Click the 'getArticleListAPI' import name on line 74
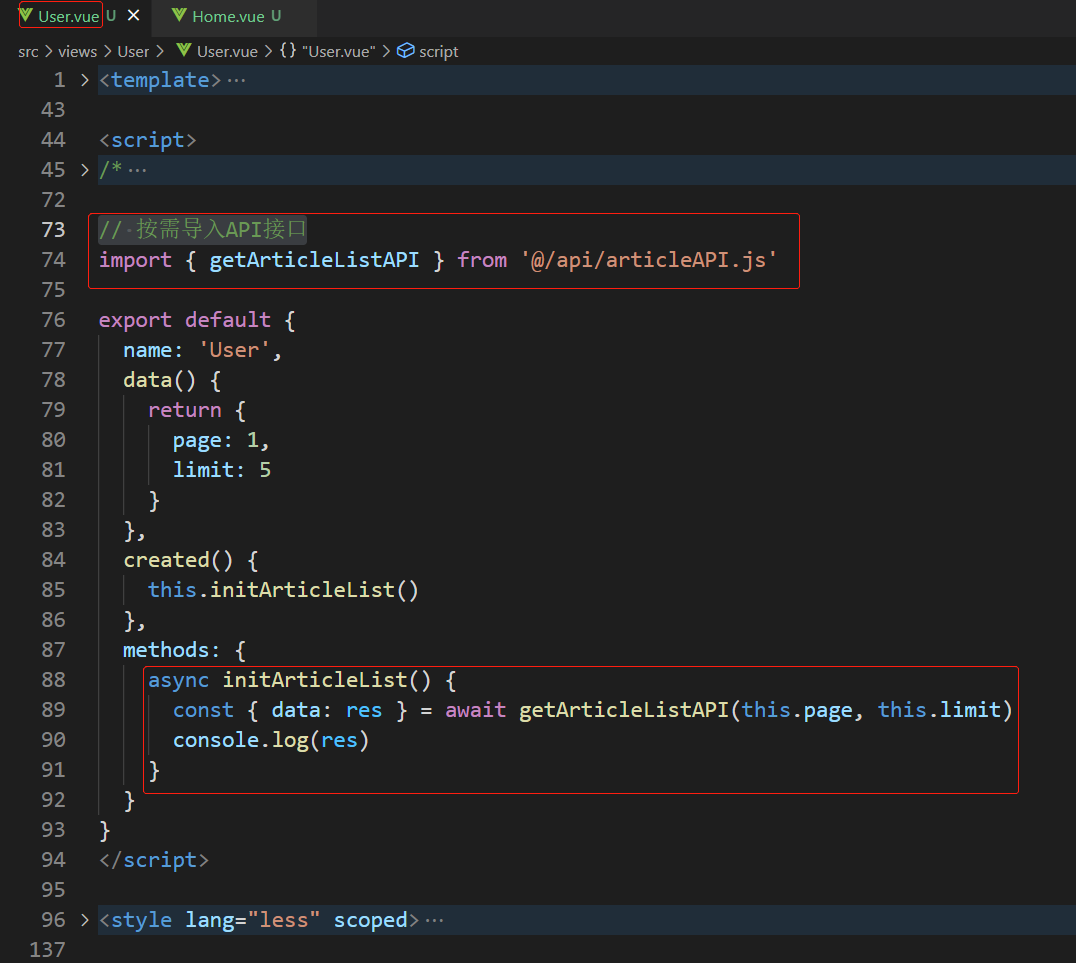Viewport: 1076px width, 963px height. [x=314, y=259]
